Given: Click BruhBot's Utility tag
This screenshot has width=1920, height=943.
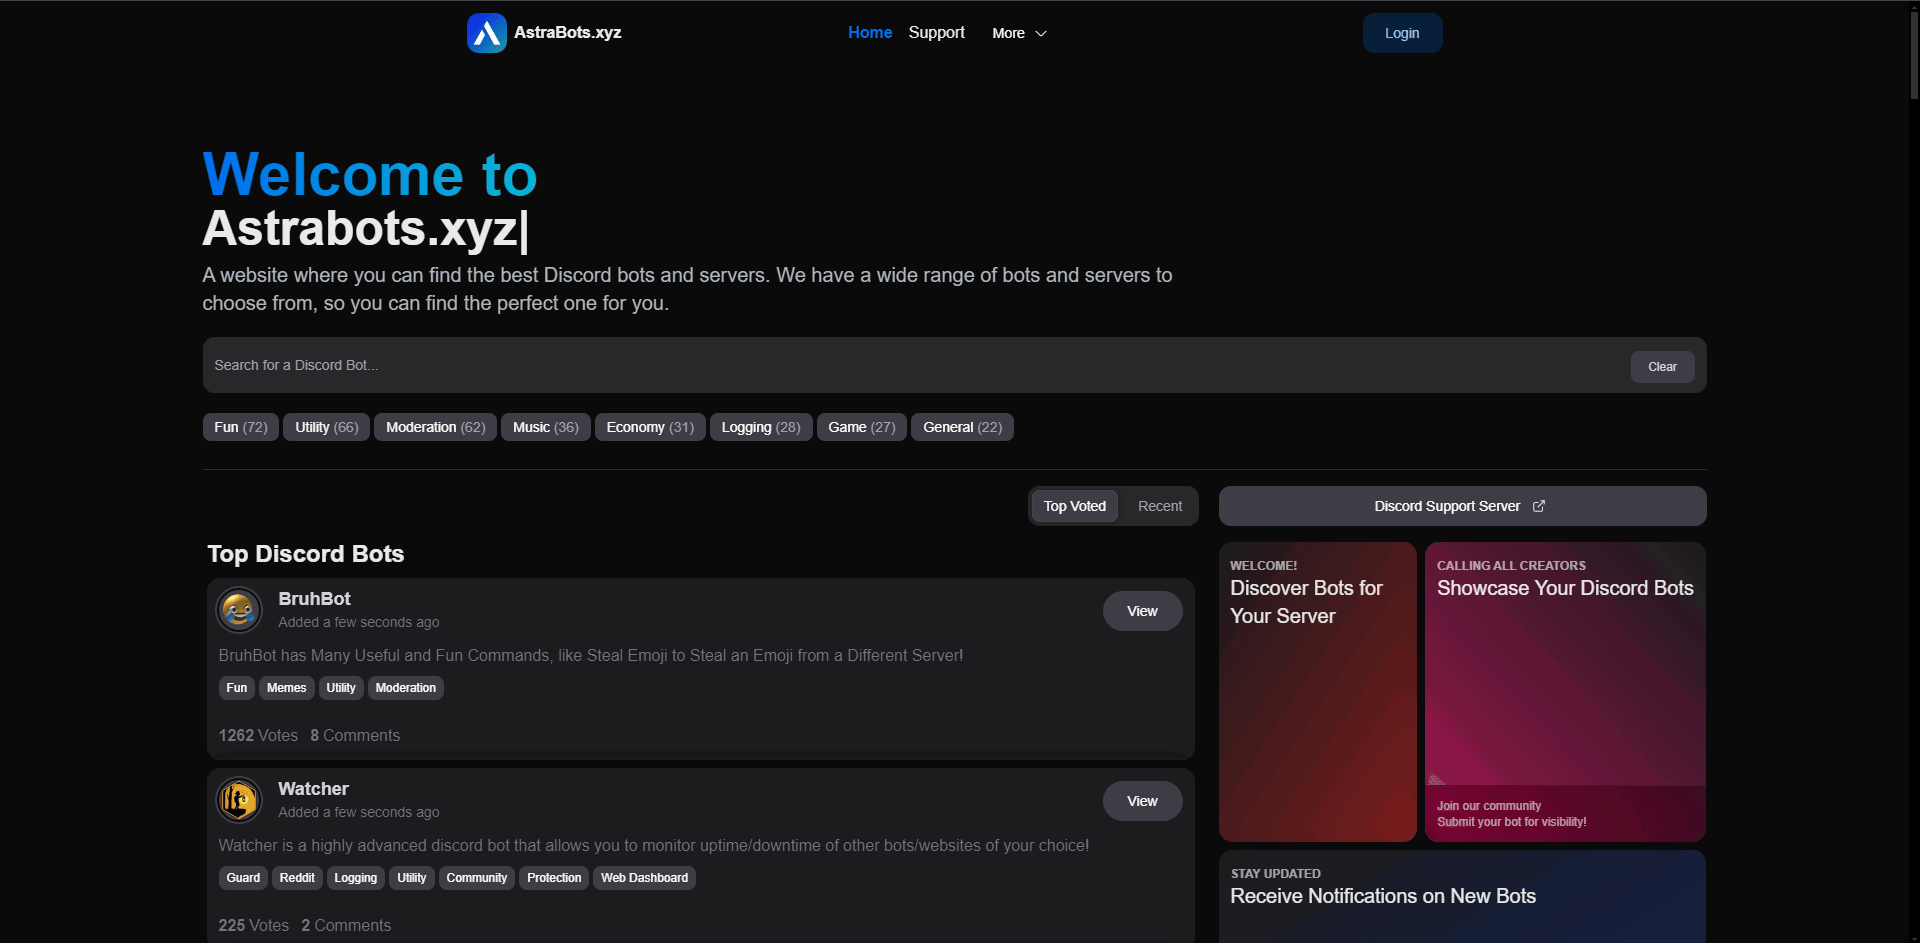Looking at the screenshot, I should click(x=341, y=688).
